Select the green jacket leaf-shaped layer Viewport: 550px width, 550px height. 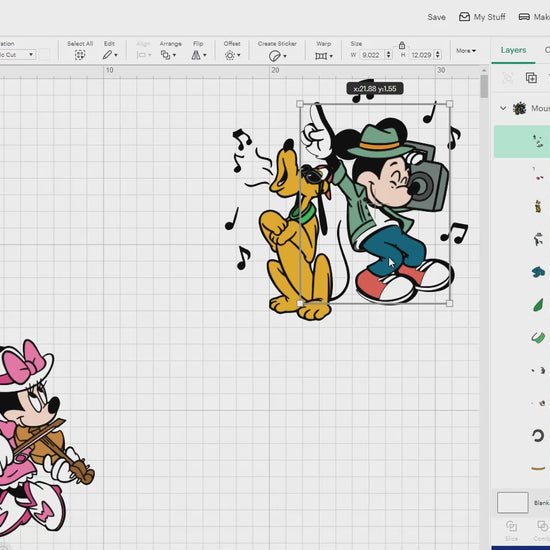538,305
